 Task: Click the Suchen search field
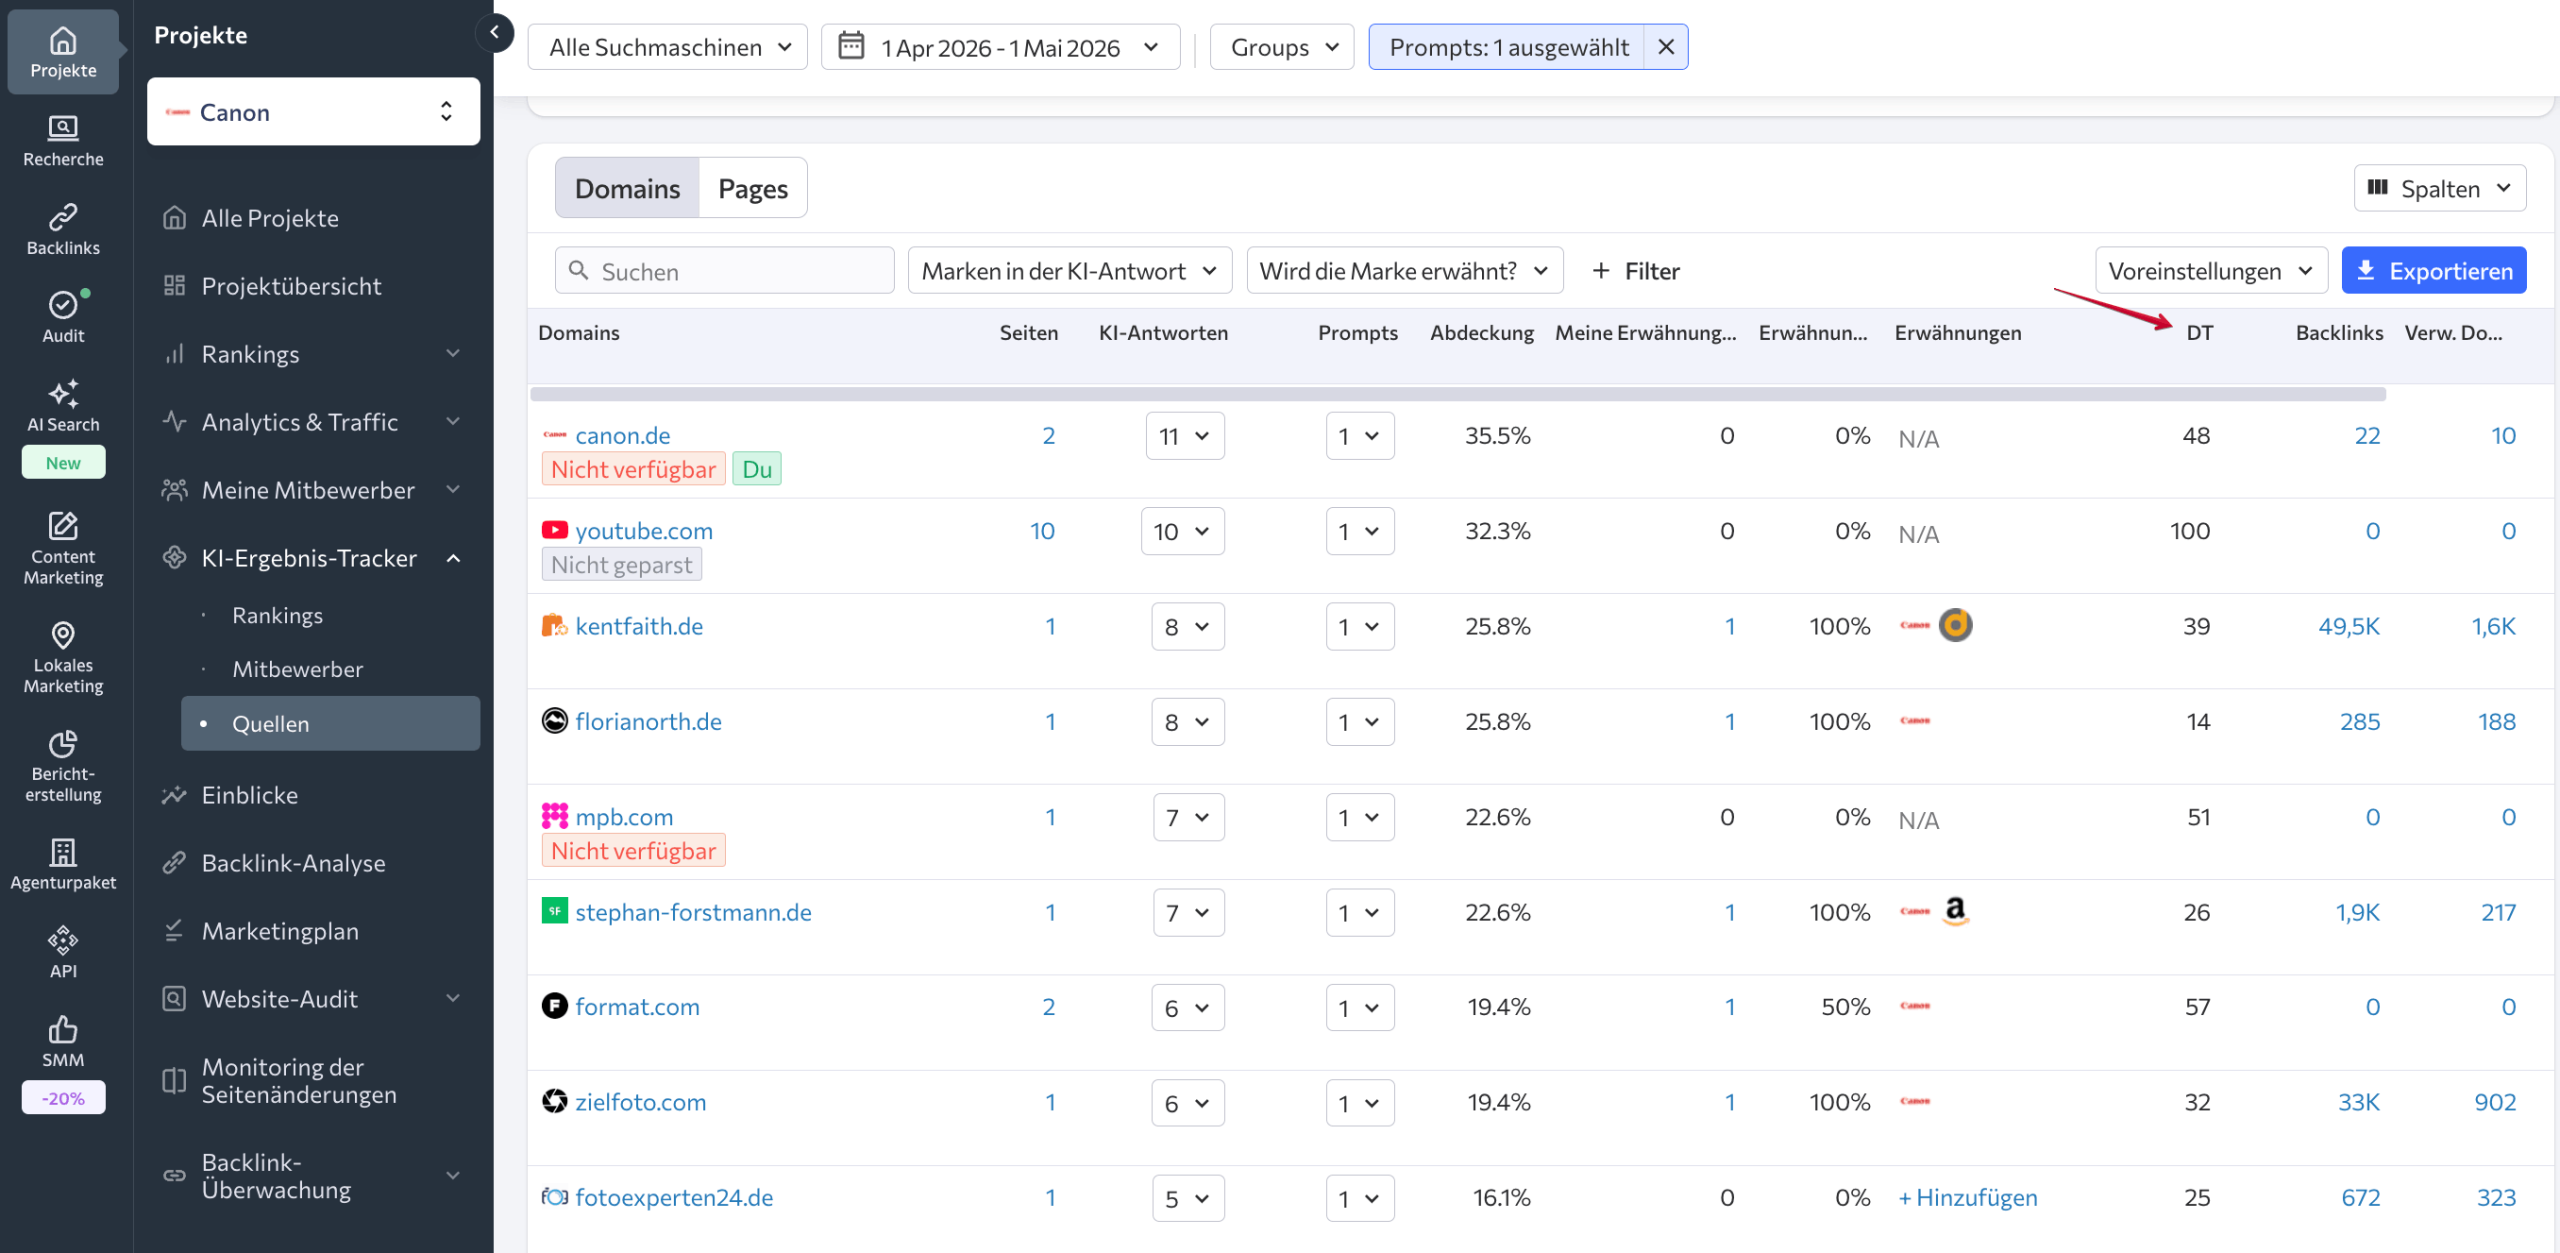[724, 271]
